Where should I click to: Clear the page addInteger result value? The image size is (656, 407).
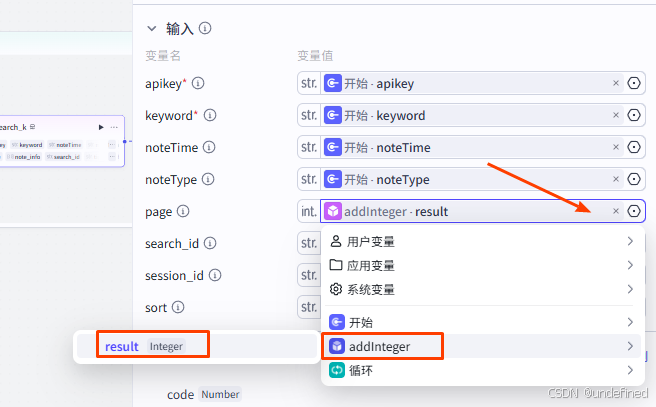616,211
